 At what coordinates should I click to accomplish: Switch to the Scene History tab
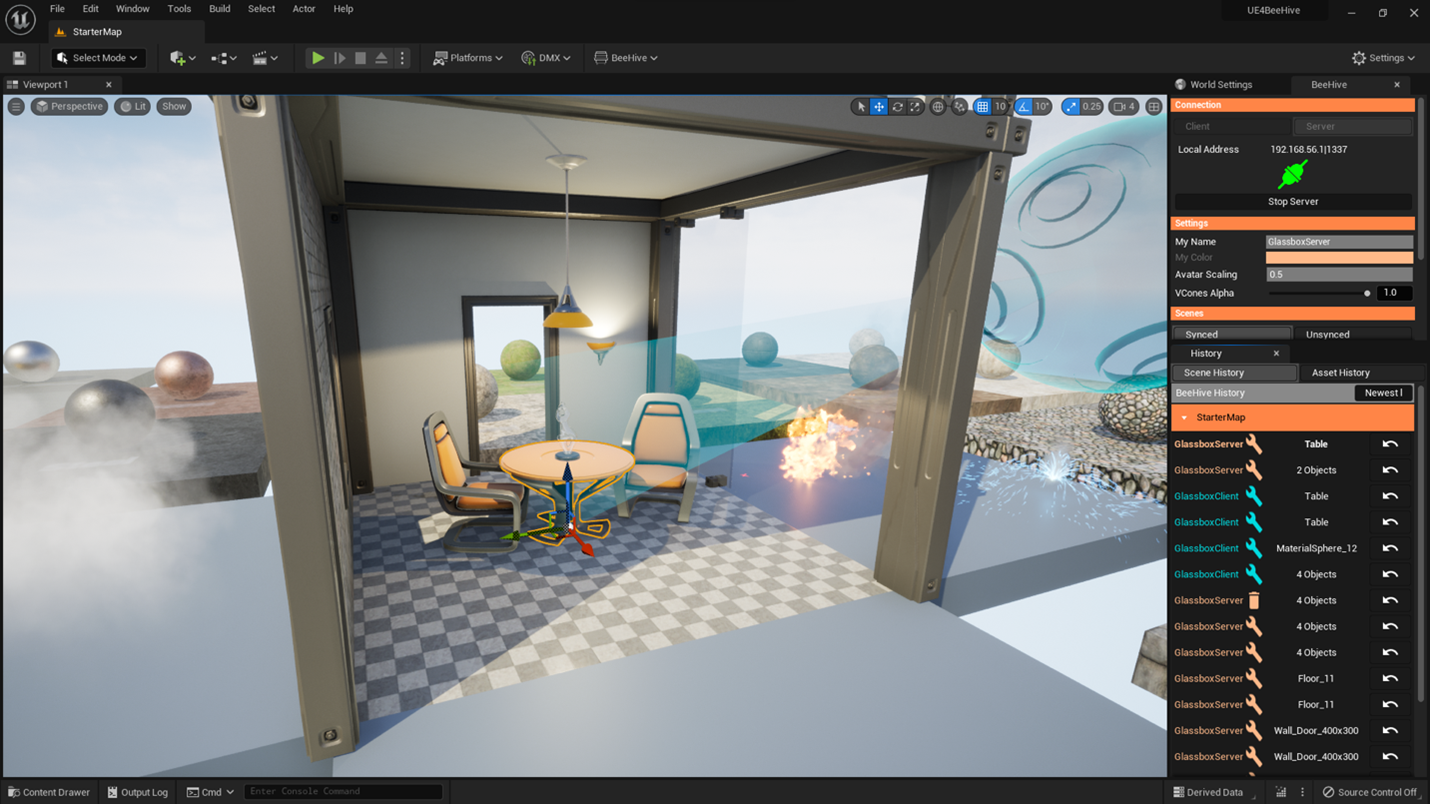1234,373
